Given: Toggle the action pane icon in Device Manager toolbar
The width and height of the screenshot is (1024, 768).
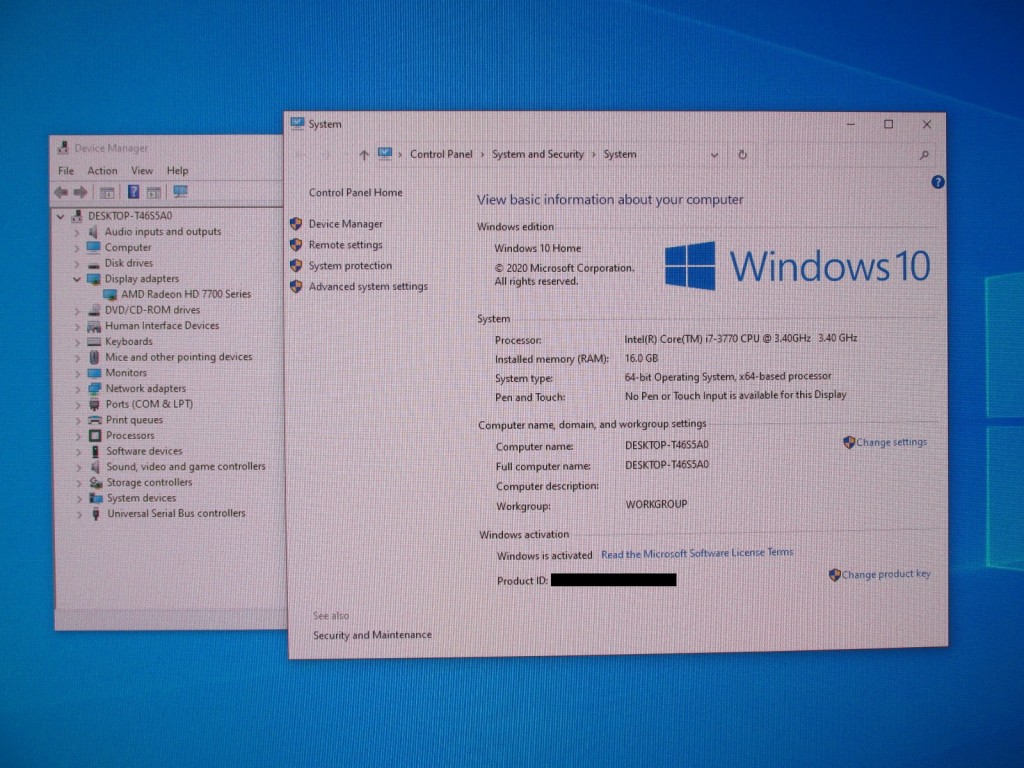Looking at the screenshot, I should coord(153,192).
